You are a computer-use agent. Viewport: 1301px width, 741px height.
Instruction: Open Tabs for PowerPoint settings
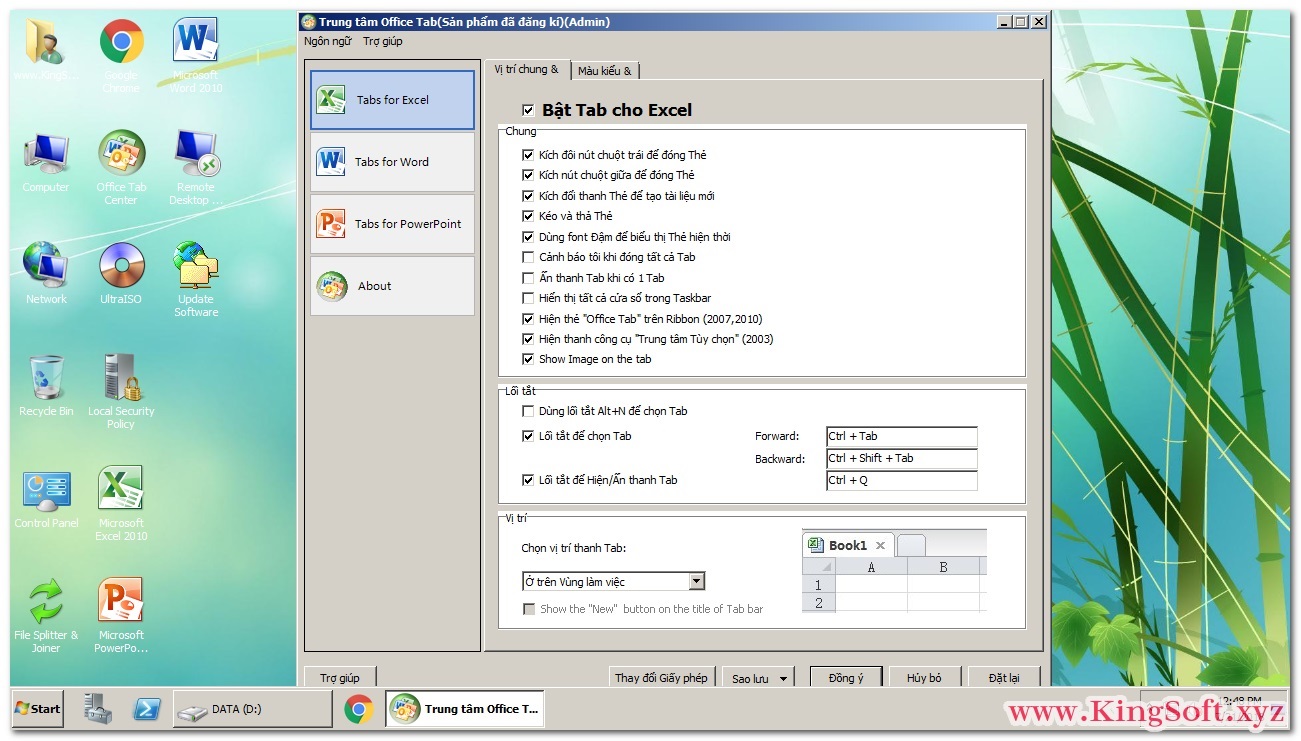[x=392, y=224]
